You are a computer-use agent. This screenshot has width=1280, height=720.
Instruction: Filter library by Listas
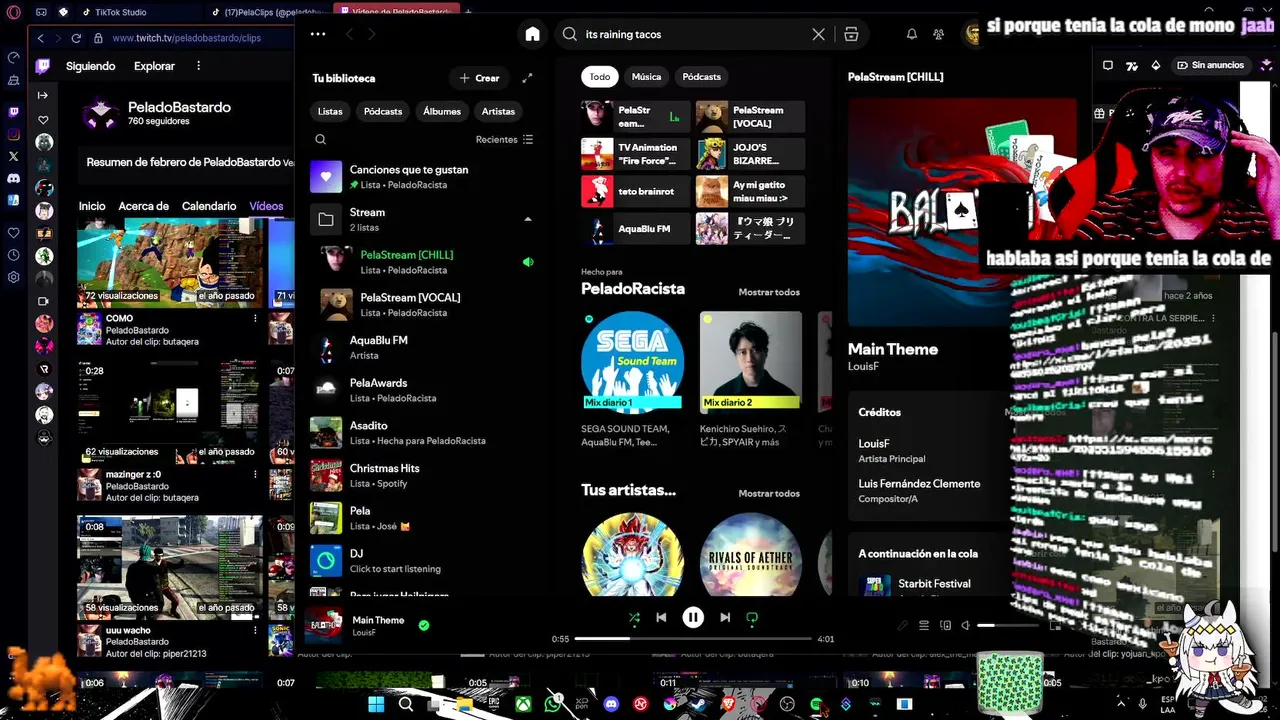pos(330,111)
